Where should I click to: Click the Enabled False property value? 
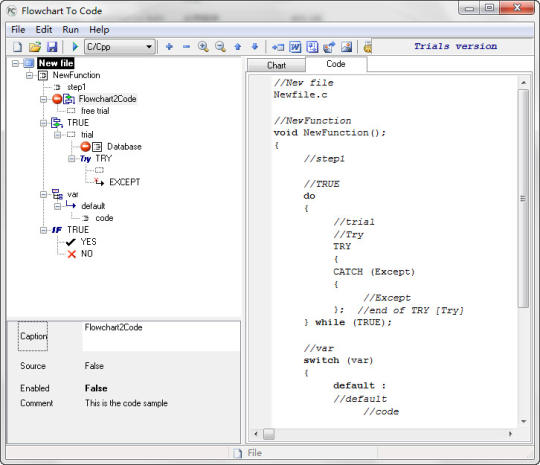[x=96, y=388]
